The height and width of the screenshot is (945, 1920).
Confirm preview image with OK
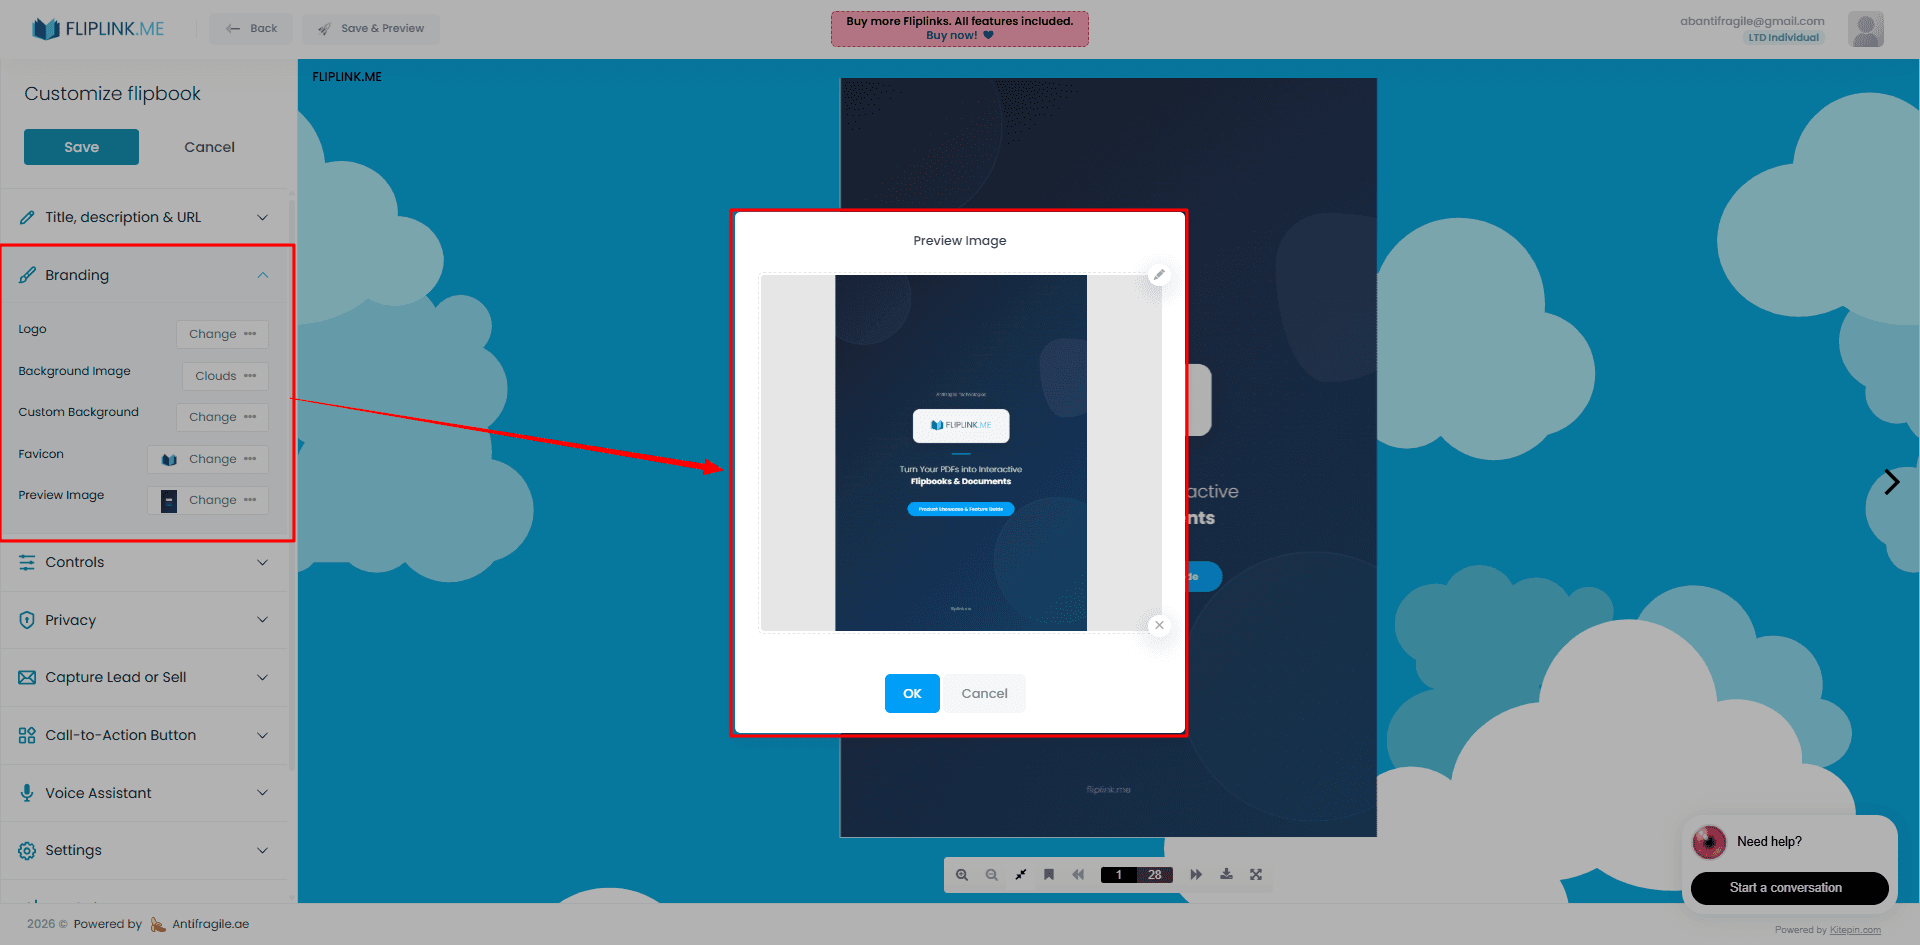pos(911,693)
